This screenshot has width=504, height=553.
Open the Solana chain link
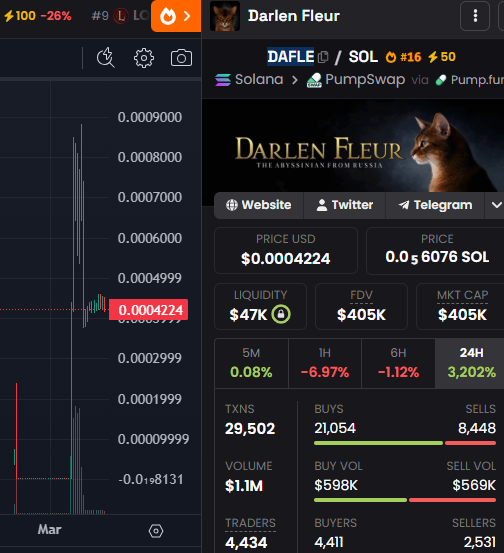point(259,80)
